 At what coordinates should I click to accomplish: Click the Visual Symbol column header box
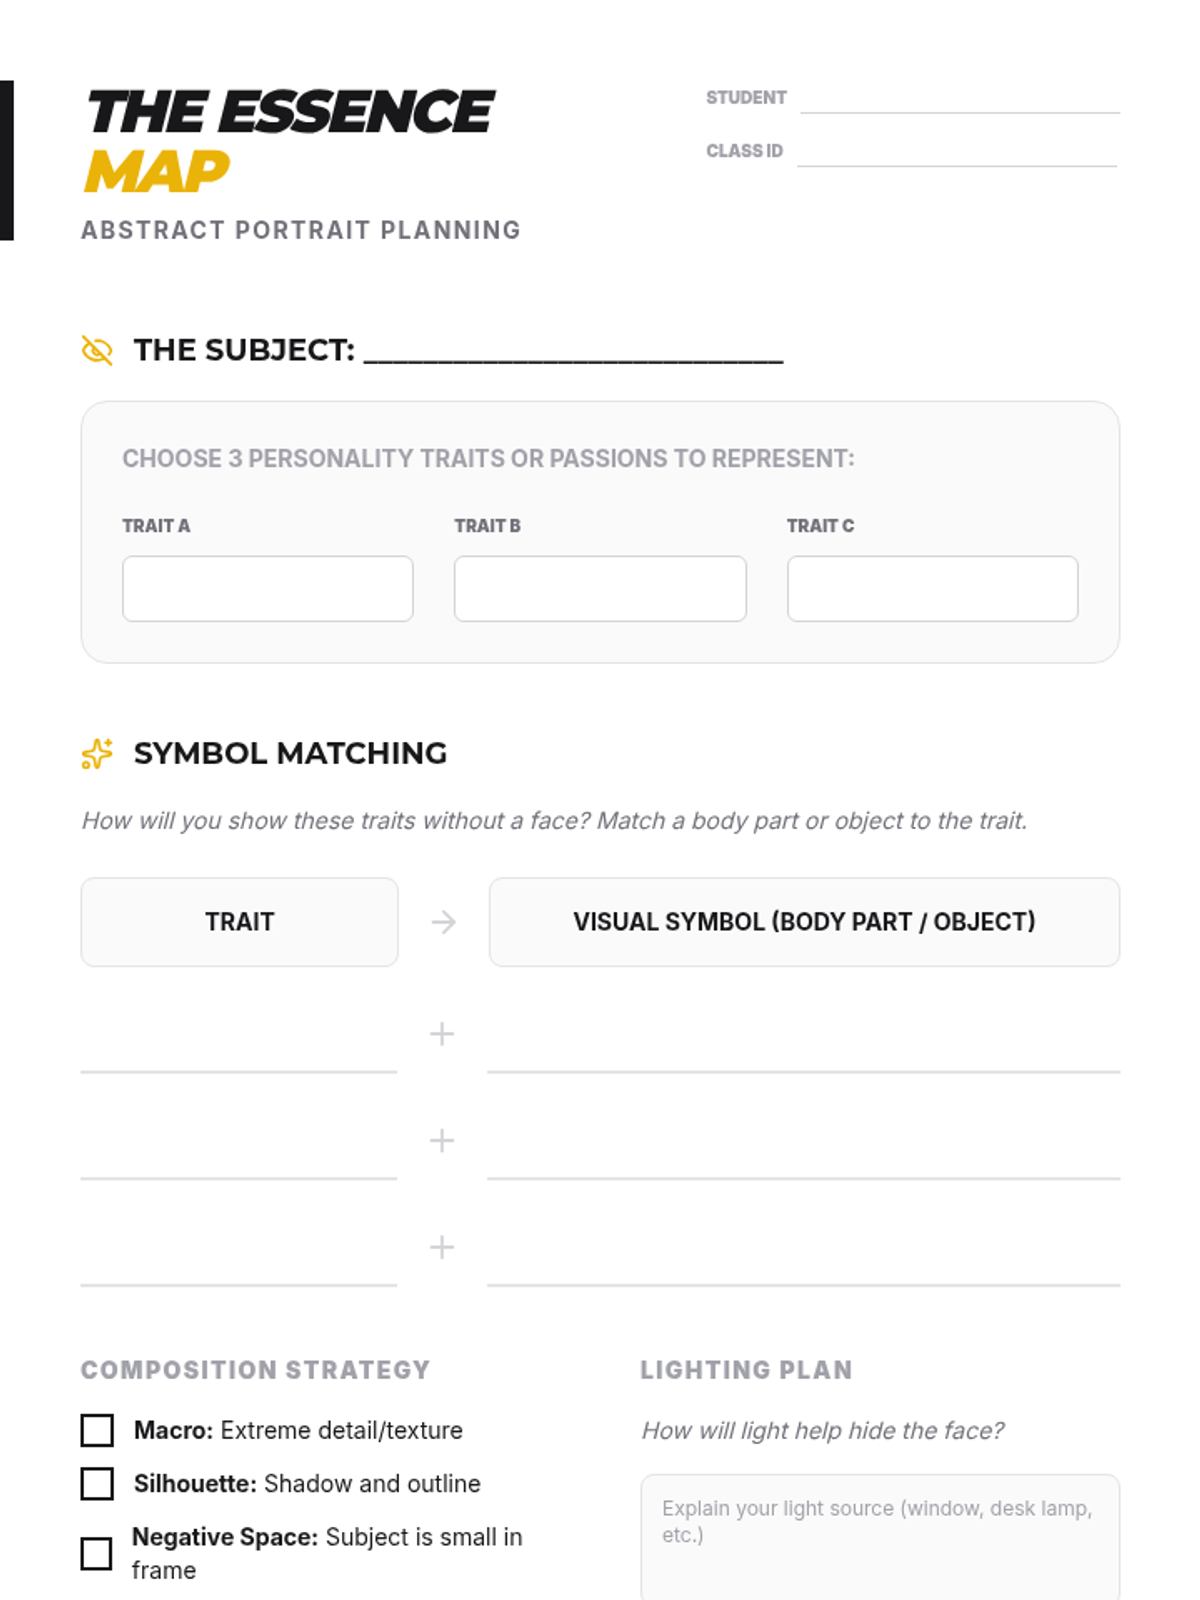804,922
